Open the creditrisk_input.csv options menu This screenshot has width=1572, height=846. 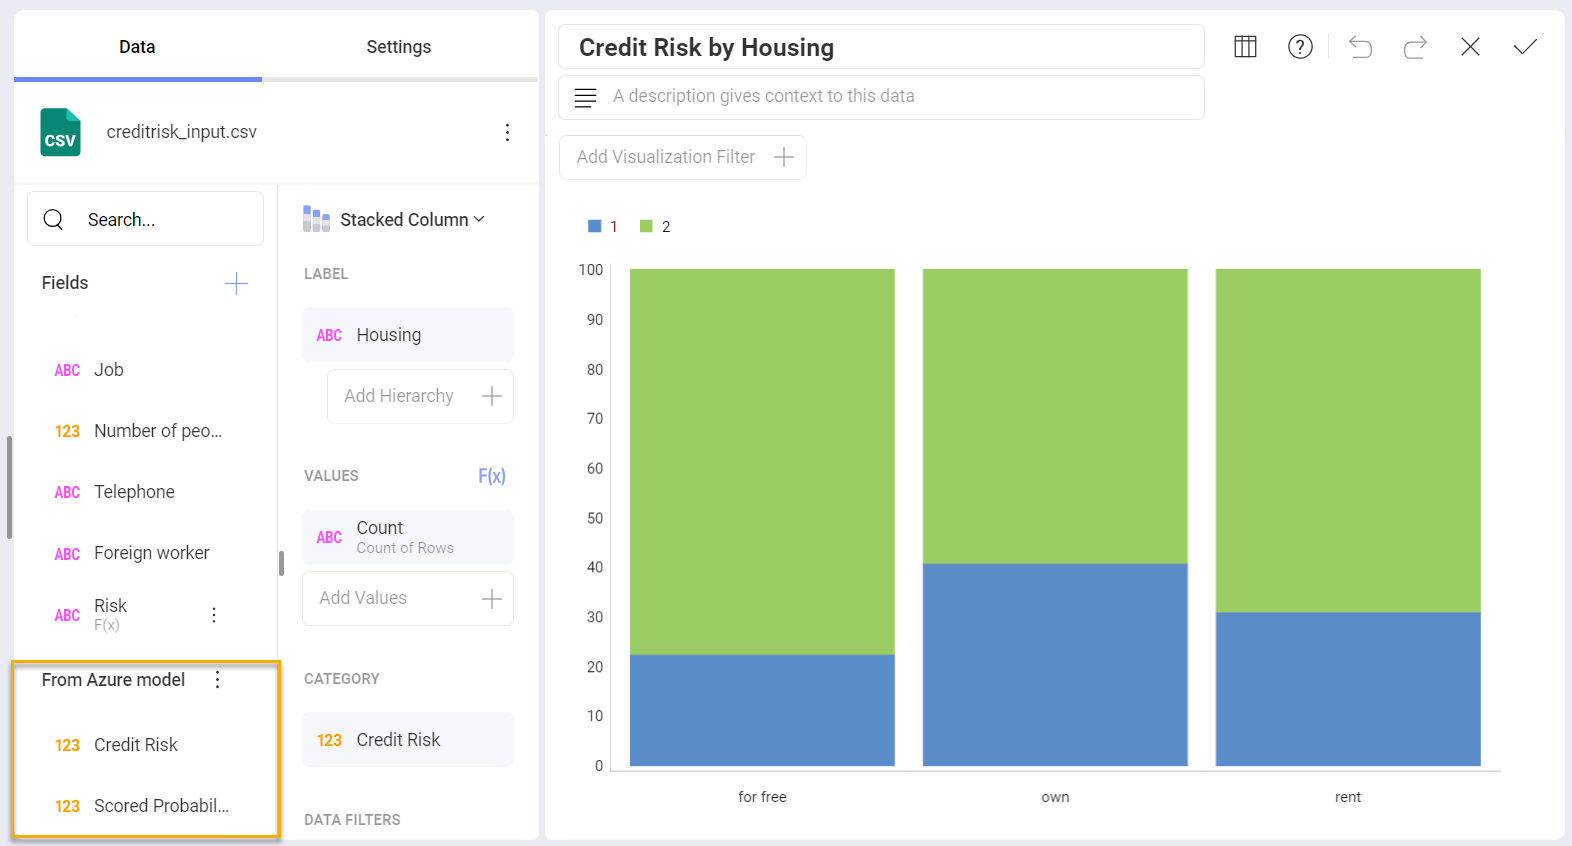point(508,132)
